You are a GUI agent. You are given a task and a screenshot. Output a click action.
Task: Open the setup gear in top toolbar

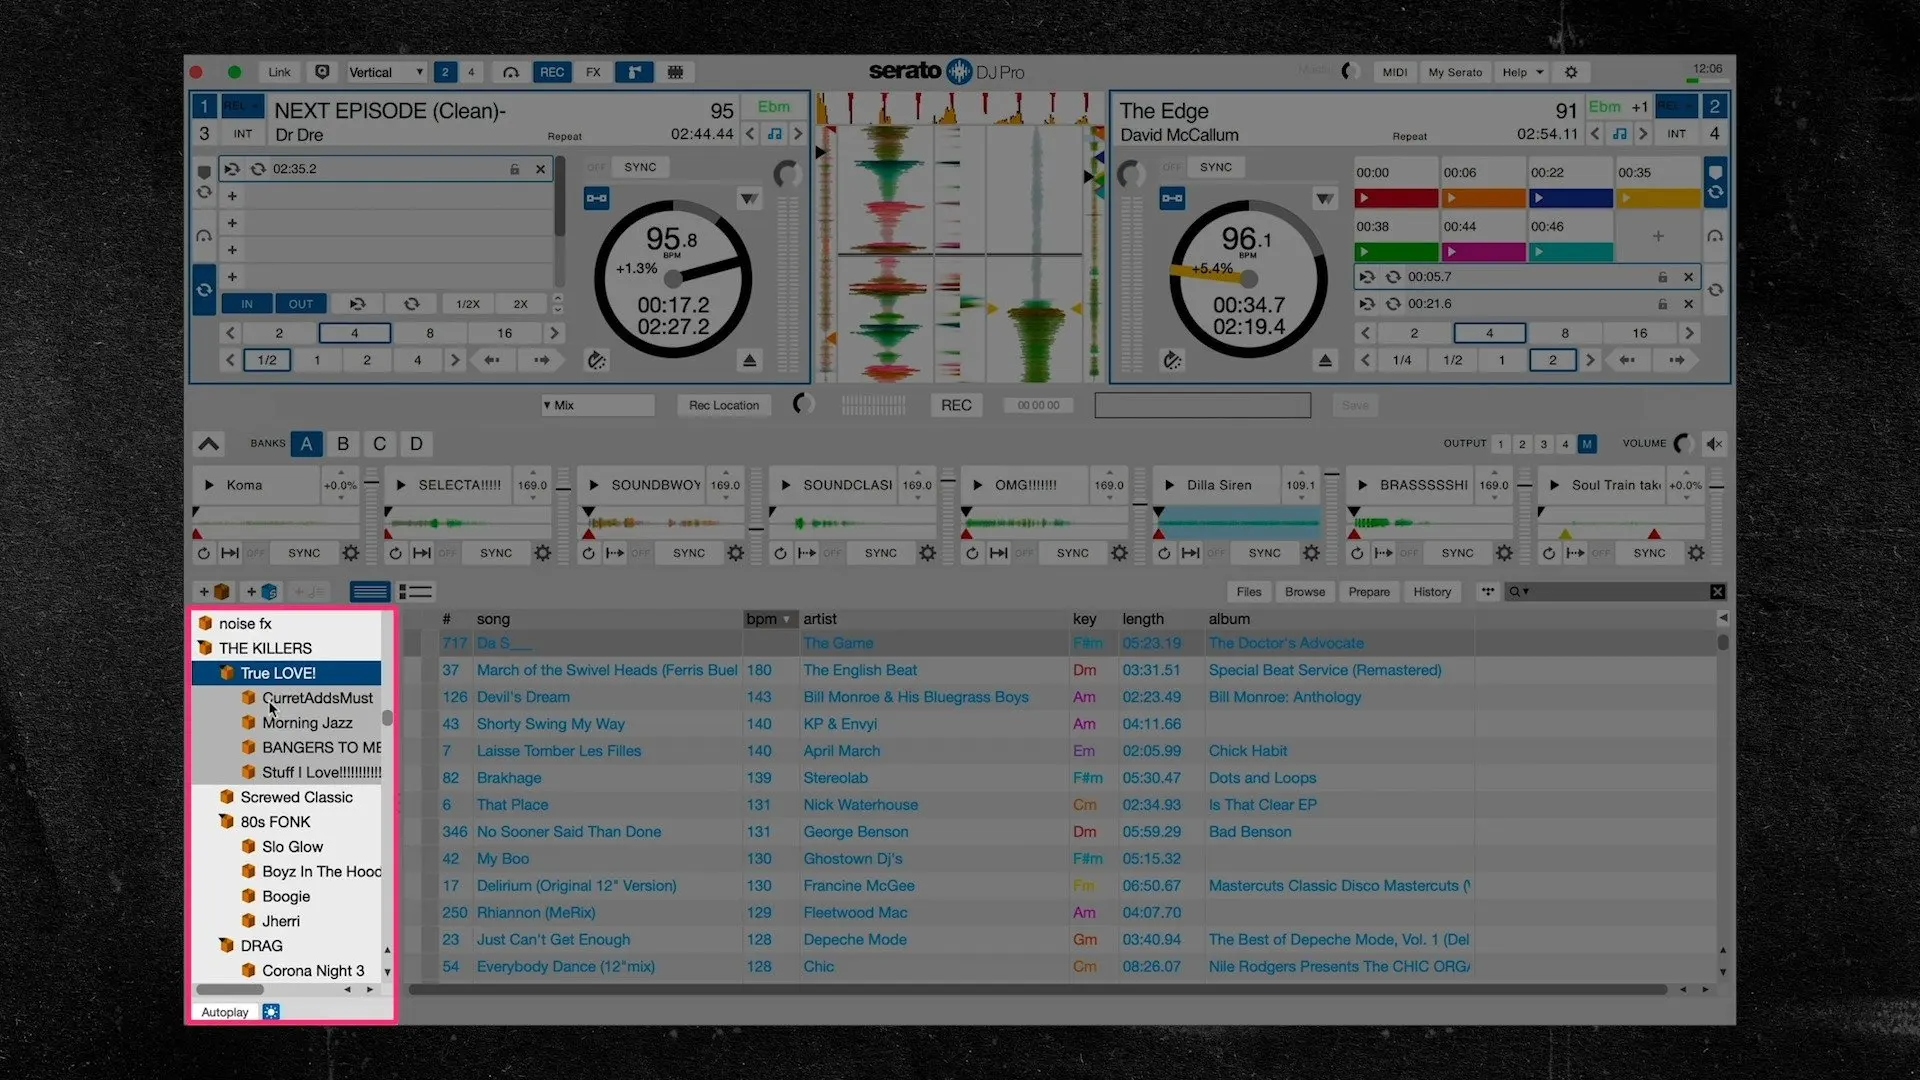pos(1570,72)
